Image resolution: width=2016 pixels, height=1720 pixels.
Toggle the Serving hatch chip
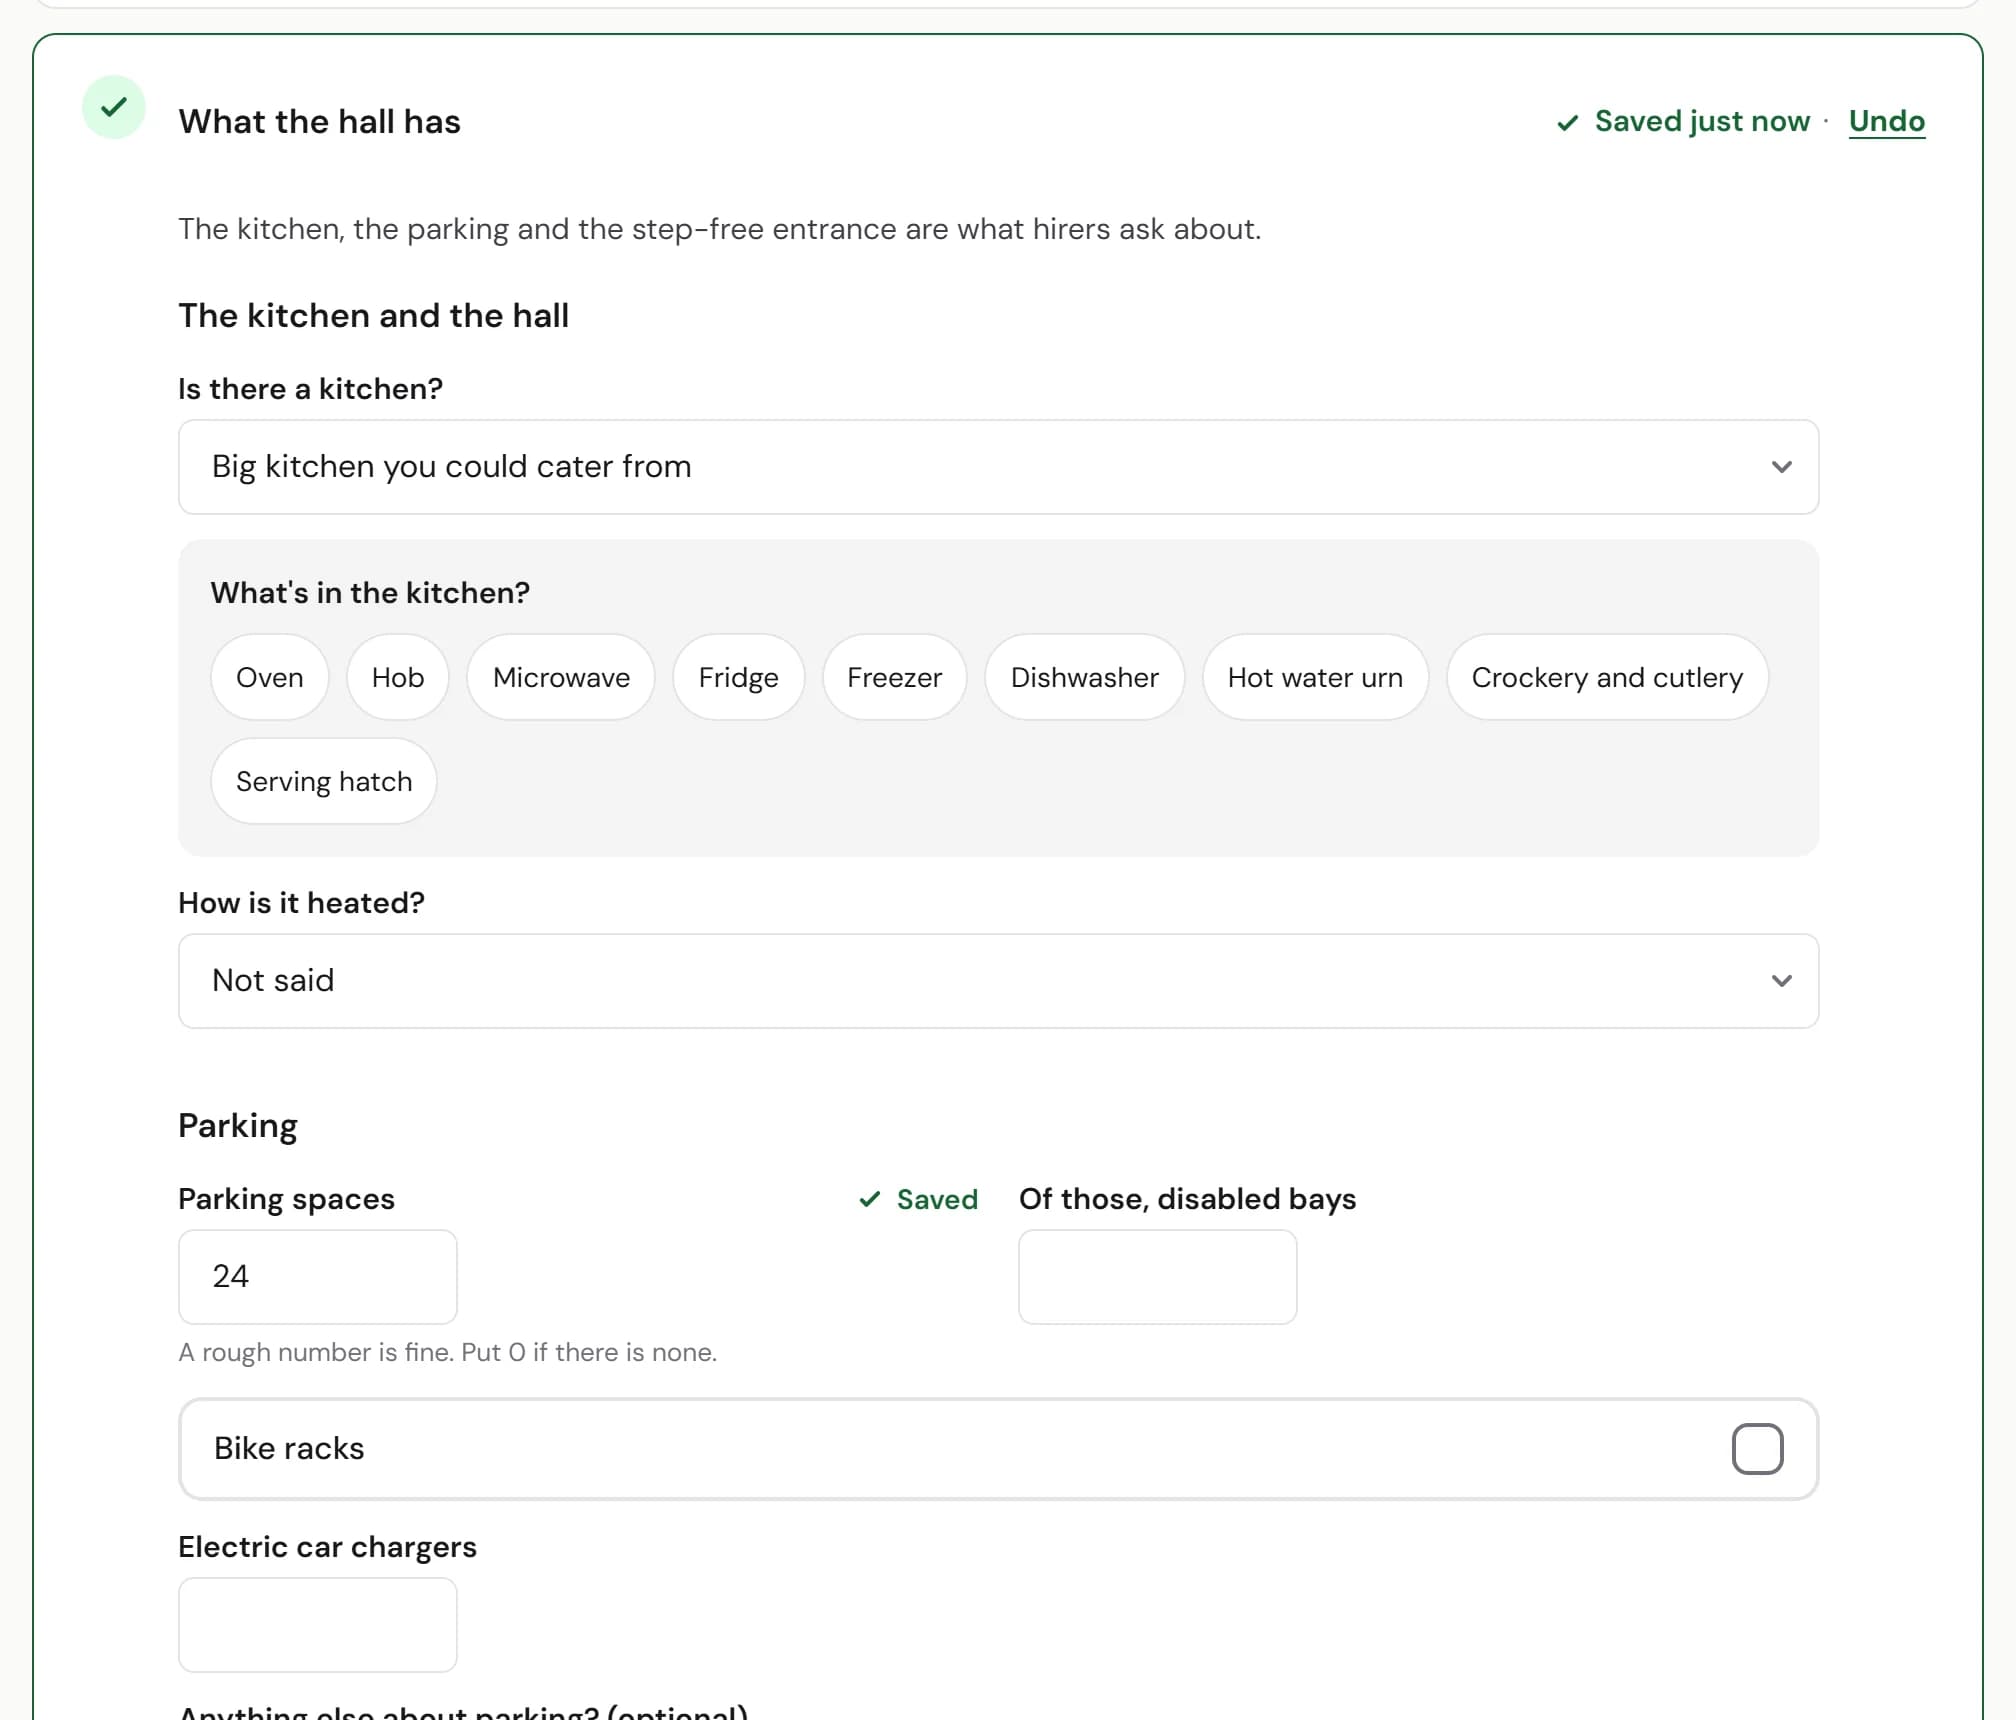(x=324, y=781)
